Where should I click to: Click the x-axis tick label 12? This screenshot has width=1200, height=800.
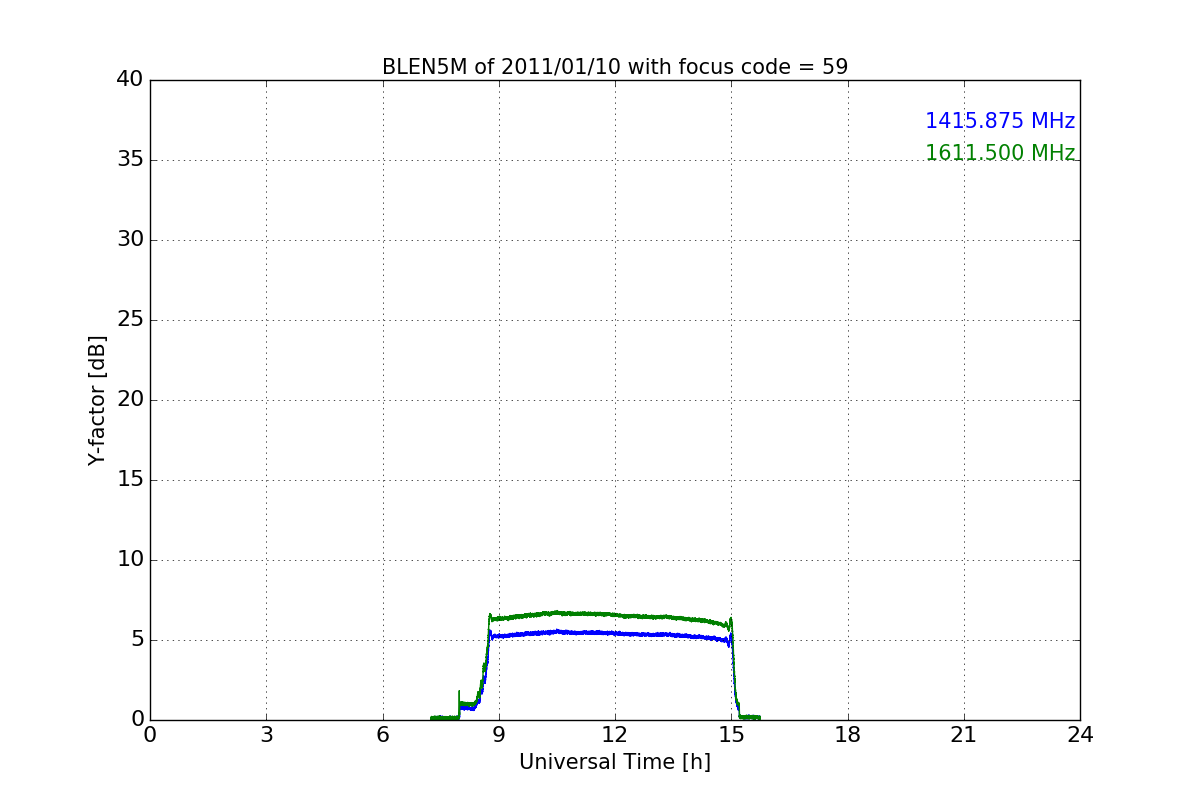615,735
